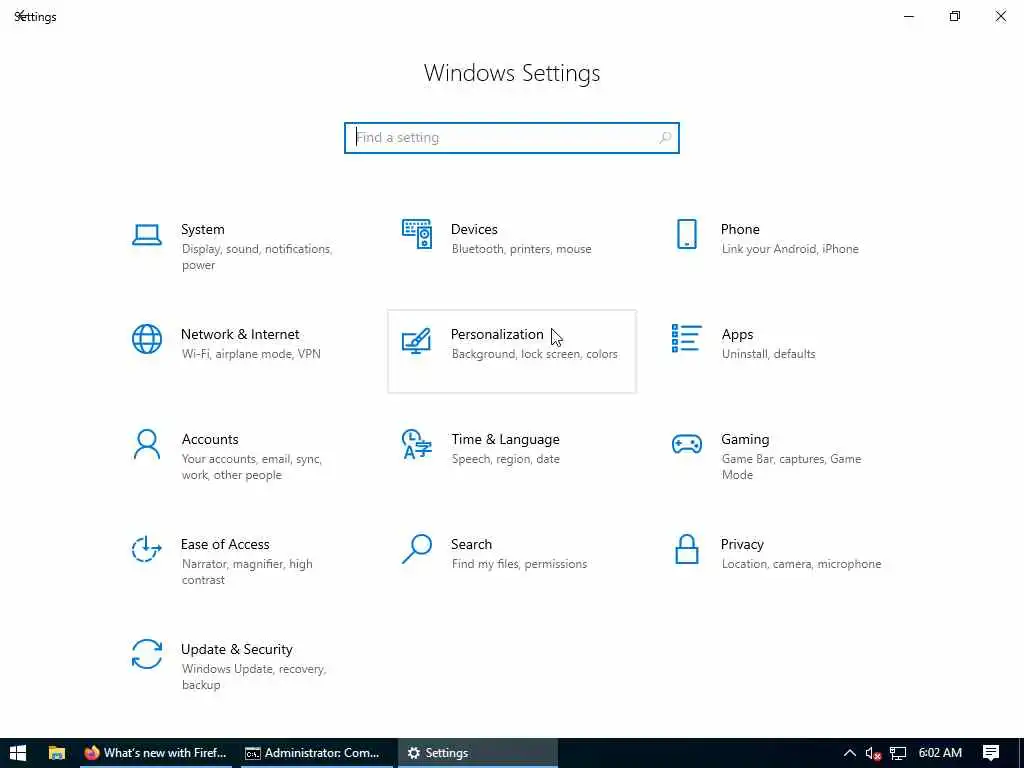Open the Search magnifier category icon
The width and height of the screenshot is (1024, 768).
(x=417, y=549)
